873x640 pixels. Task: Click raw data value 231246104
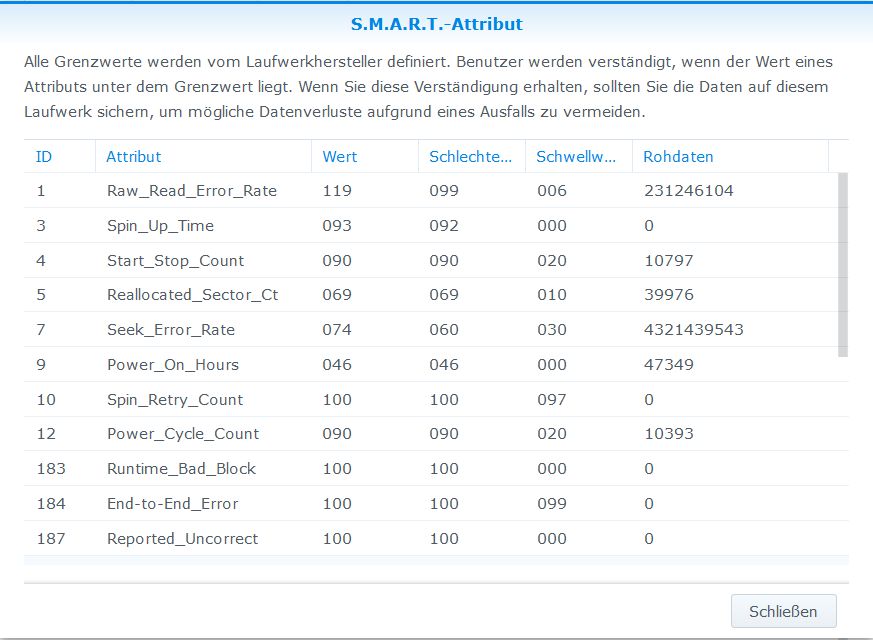click(x=689, y=191)
